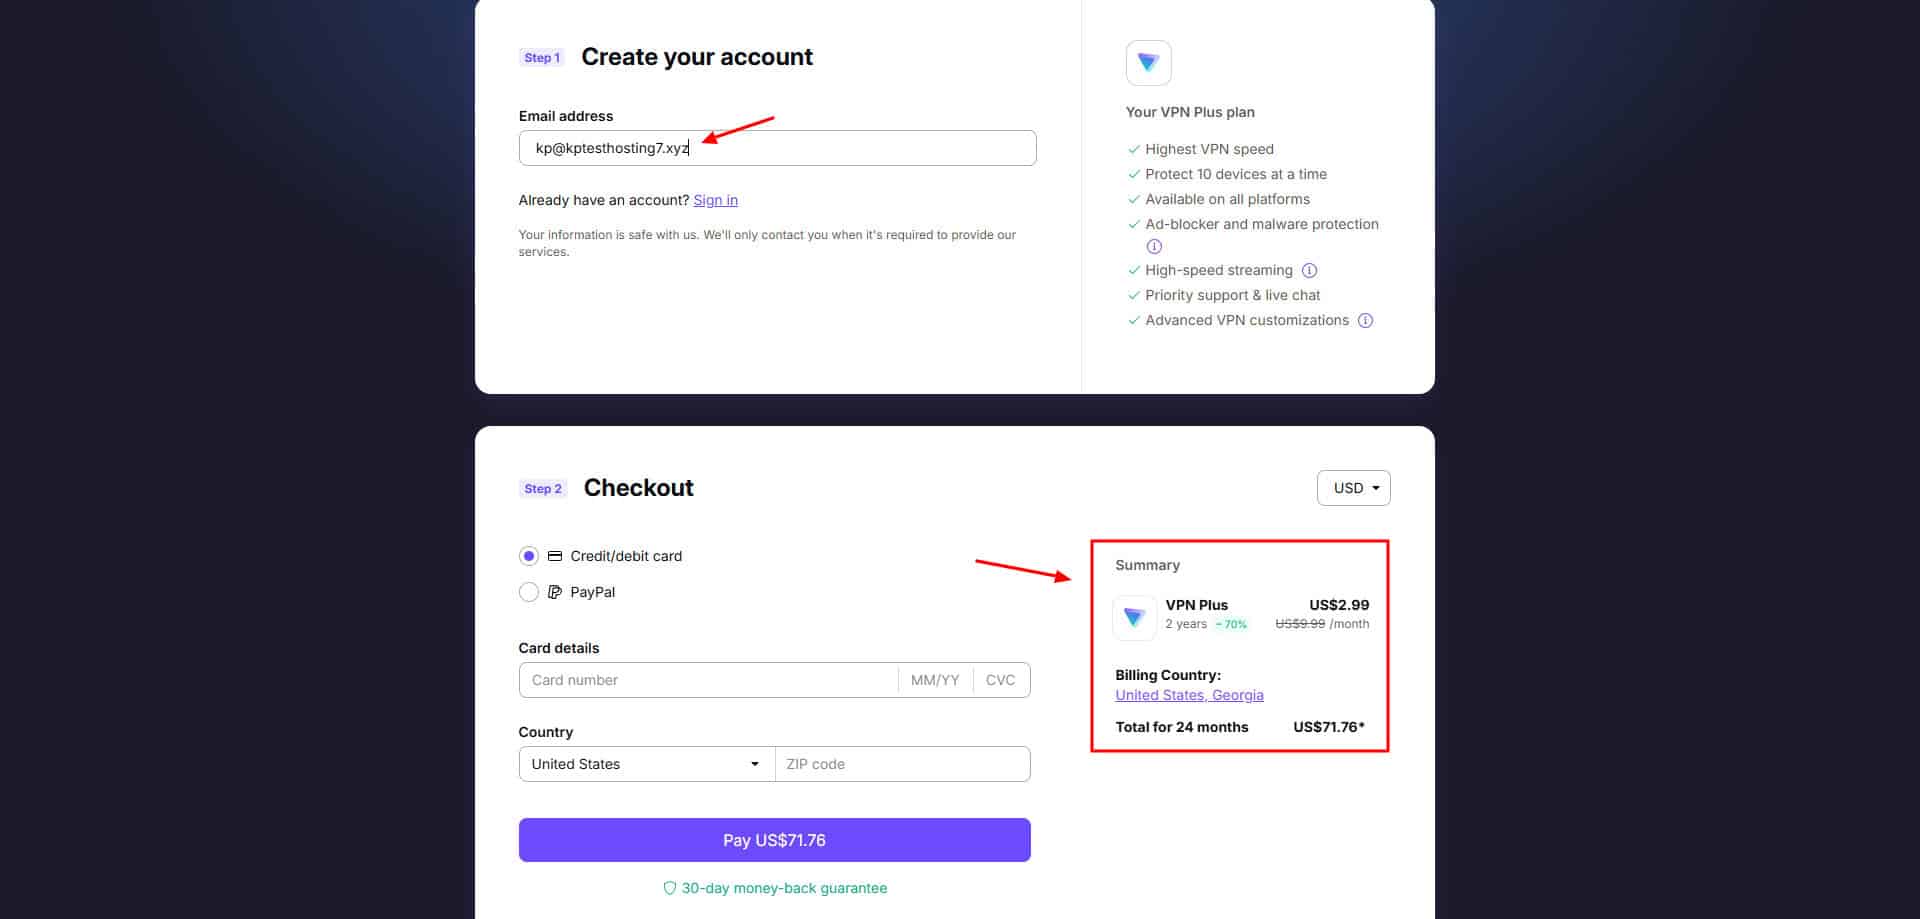Click the Sign in link
Screen dimensions: 1920x919
coord(716,200)
